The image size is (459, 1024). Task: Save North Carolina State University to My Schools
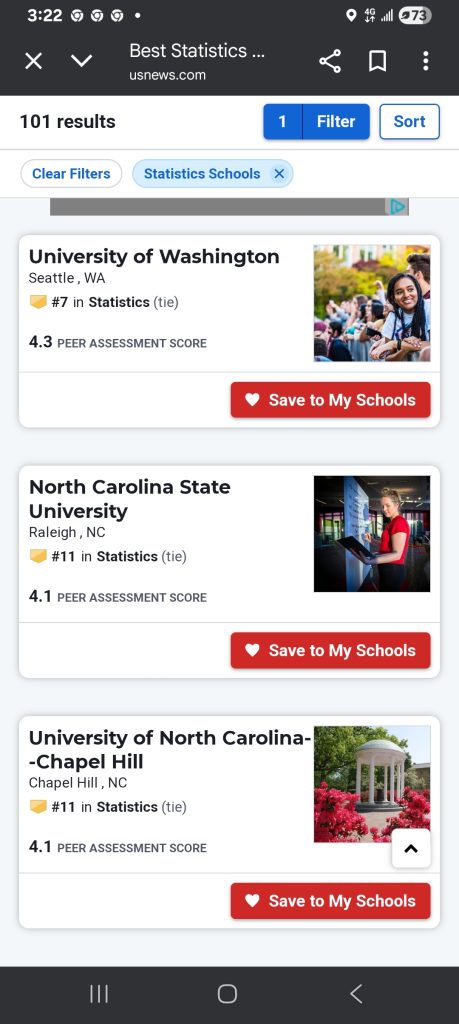click(x=330, y=650)
